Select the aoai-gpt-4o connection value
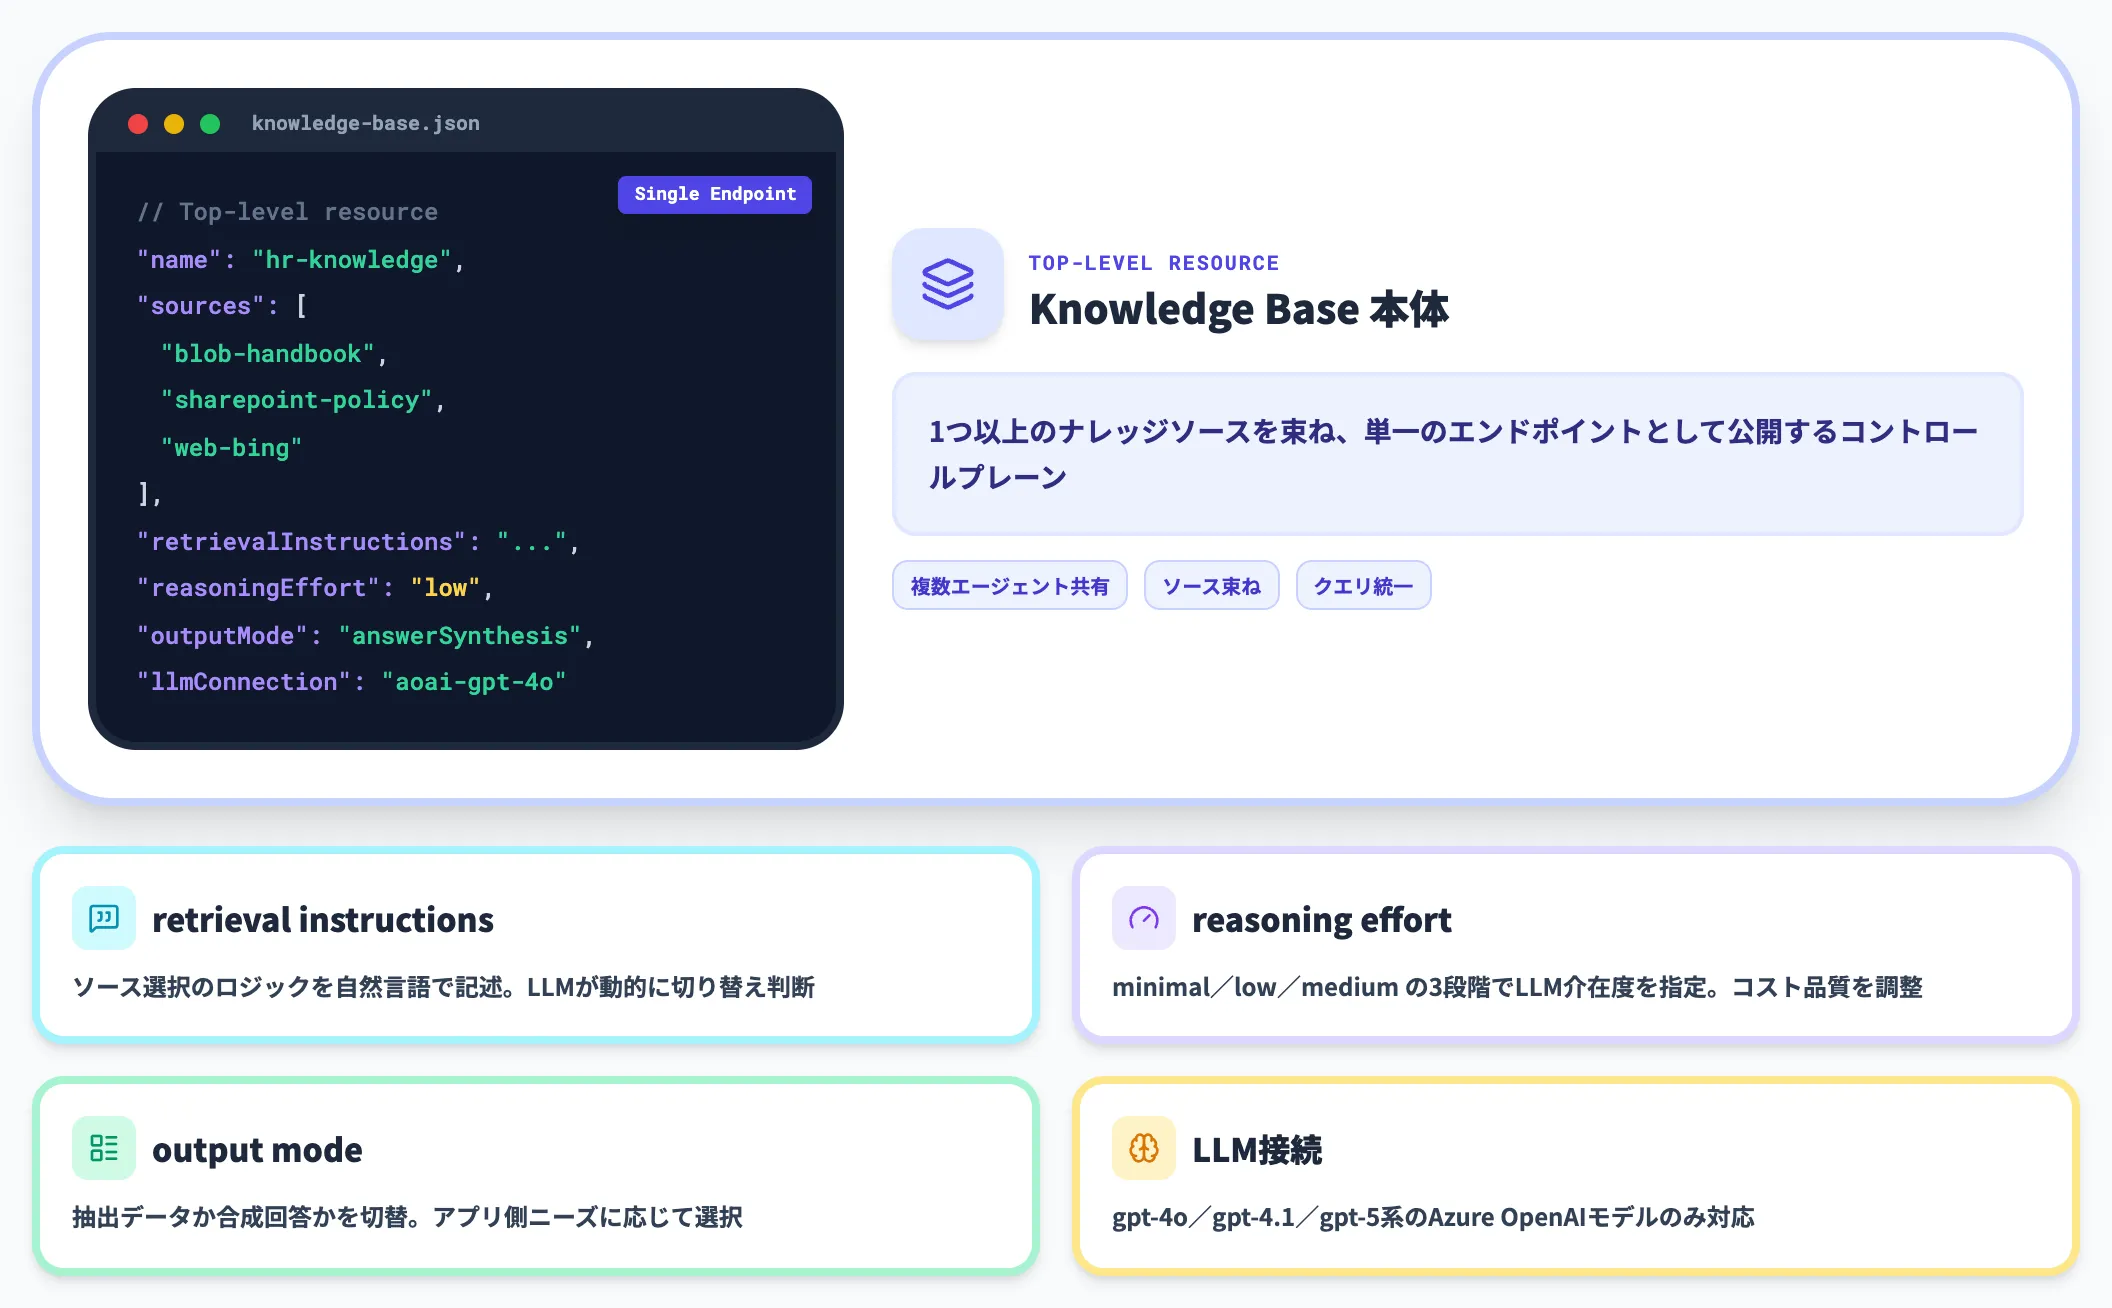This screenshot has width=2112, height=1308. (474, 681)
